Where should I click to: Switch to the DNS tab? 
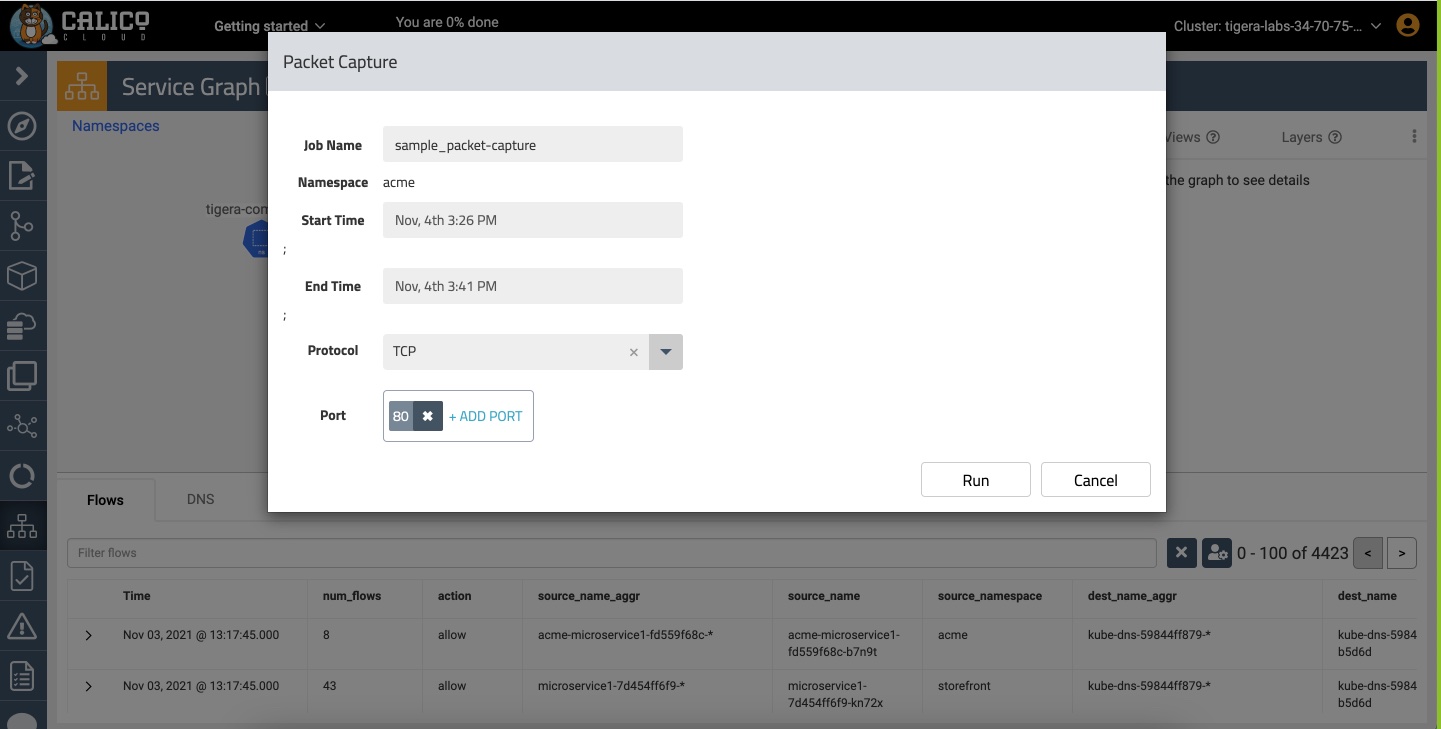coord(201,499)
